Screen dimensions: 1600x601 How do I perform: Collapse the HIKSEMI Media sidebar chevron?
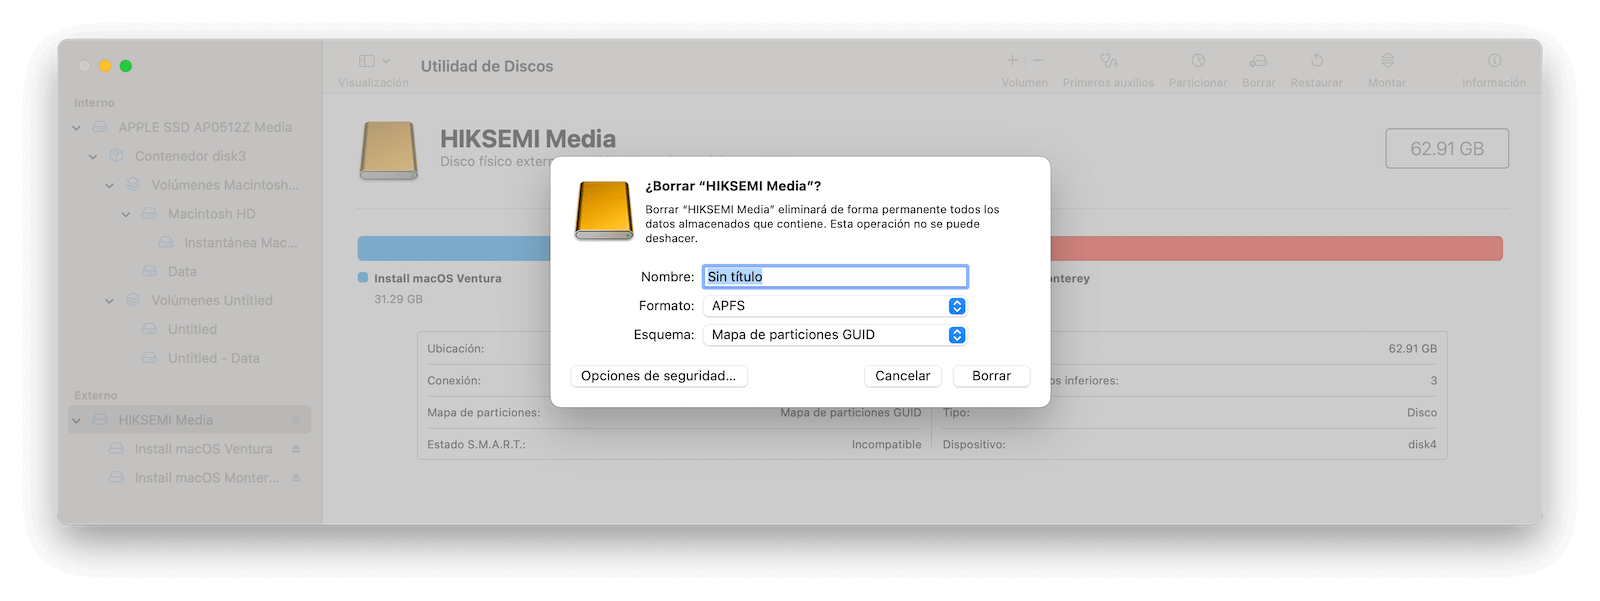(x=77, y=421)
